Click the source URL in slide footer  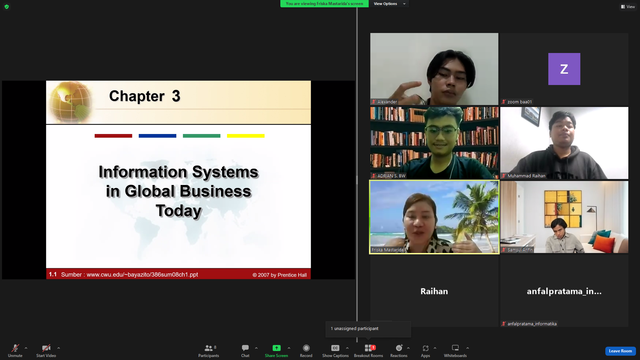pyautogui.click(x=142, y=275)
